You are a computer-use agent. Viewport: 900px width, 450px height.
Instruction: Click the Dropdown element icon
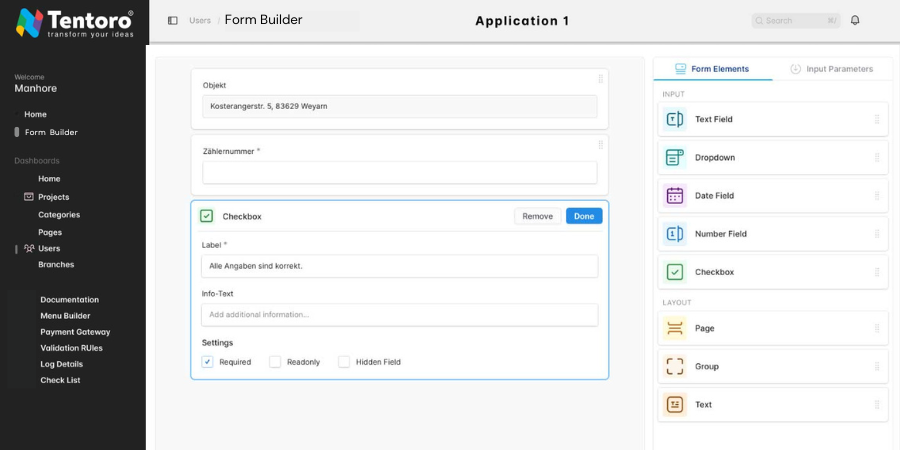pos(674,157)
